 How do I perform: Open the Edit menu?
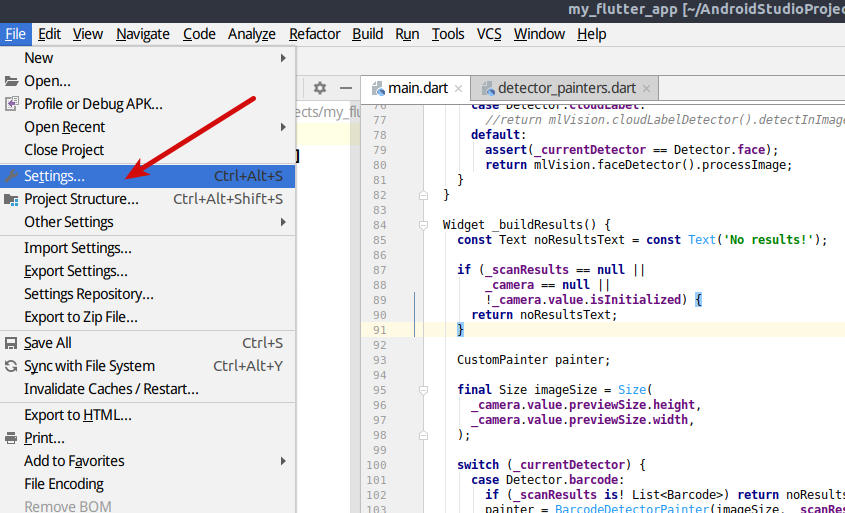(49, 34)
